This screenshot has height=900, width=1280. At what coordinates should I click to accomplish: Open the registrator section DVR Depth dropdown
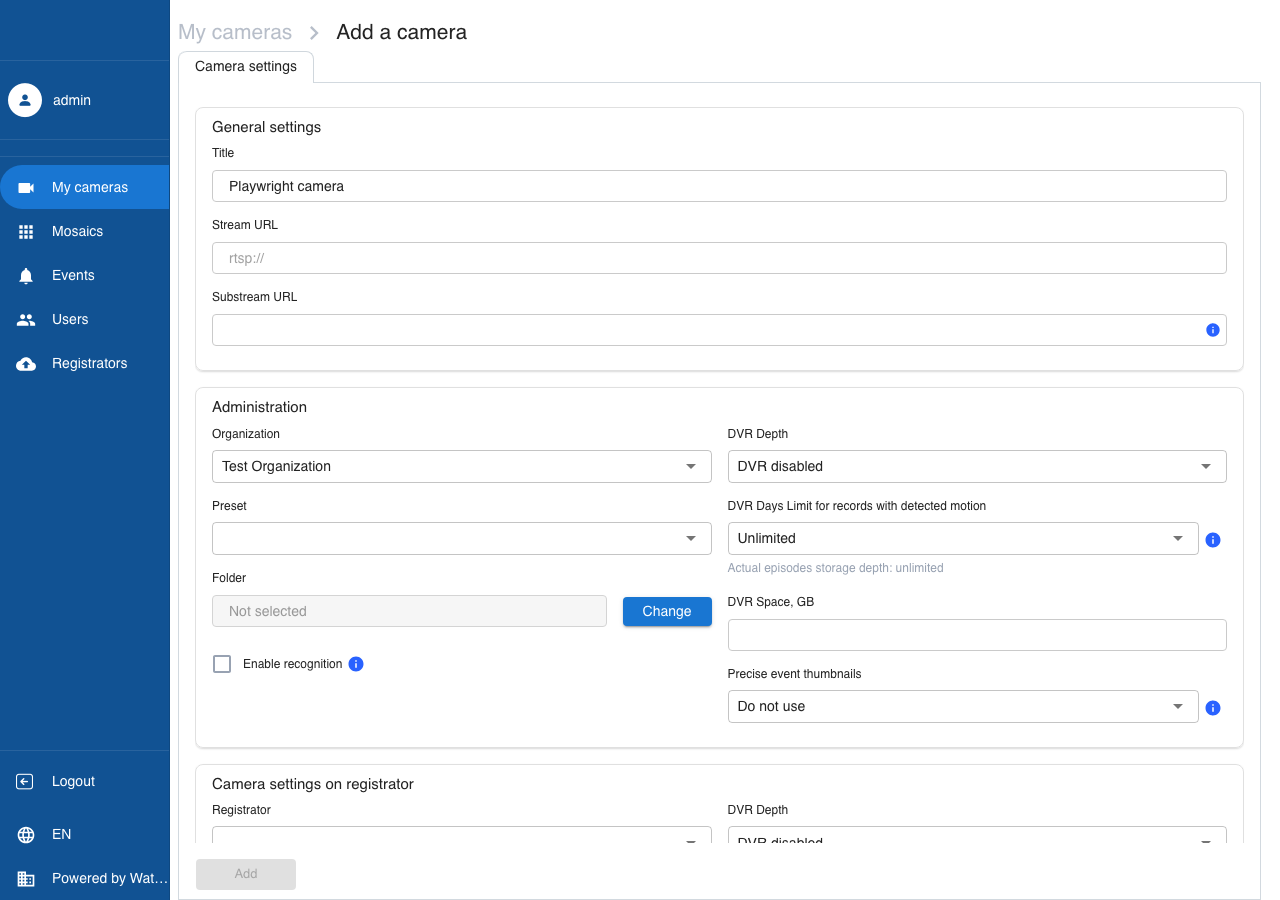(977, 835)
